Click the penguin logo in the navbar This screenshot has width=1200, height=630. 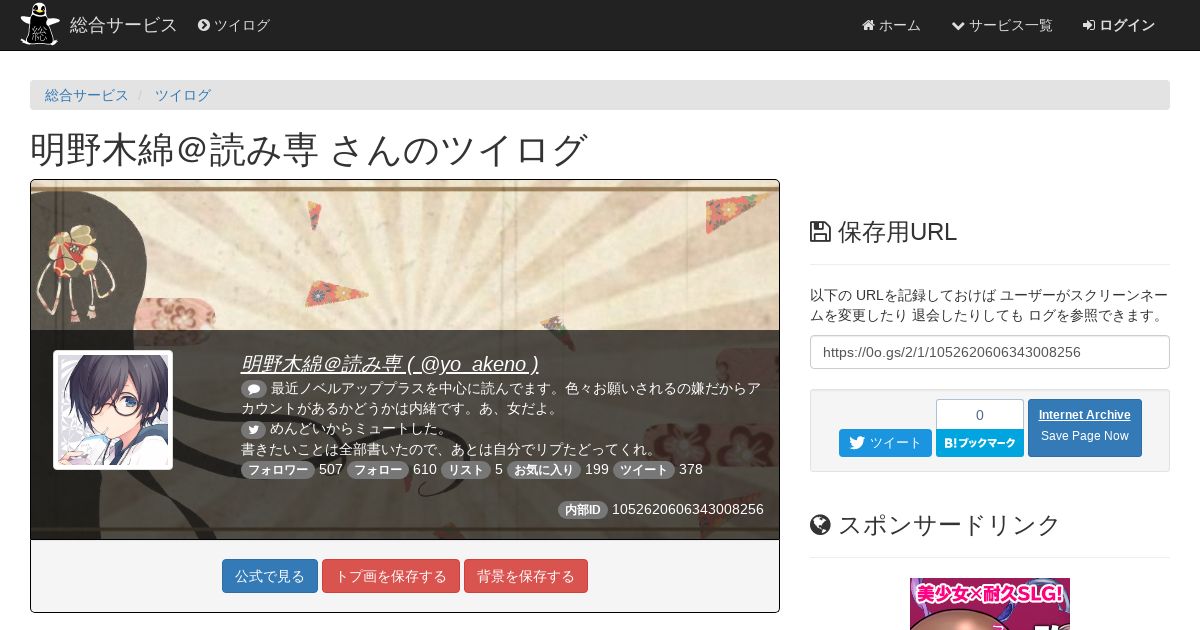click(x=39, y=25)
